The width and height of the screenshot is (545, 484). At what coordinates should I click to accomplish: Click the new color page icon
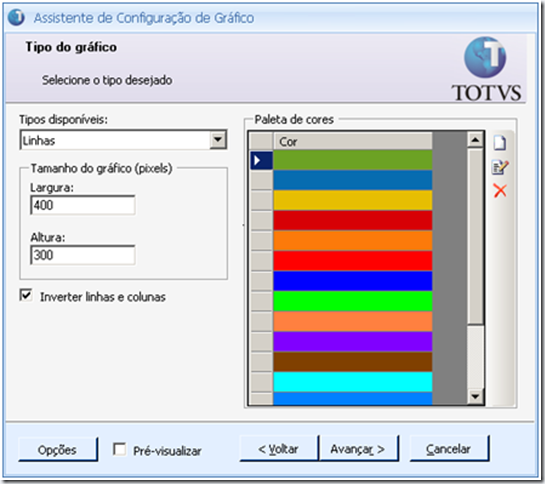click(x=500, y=143)
